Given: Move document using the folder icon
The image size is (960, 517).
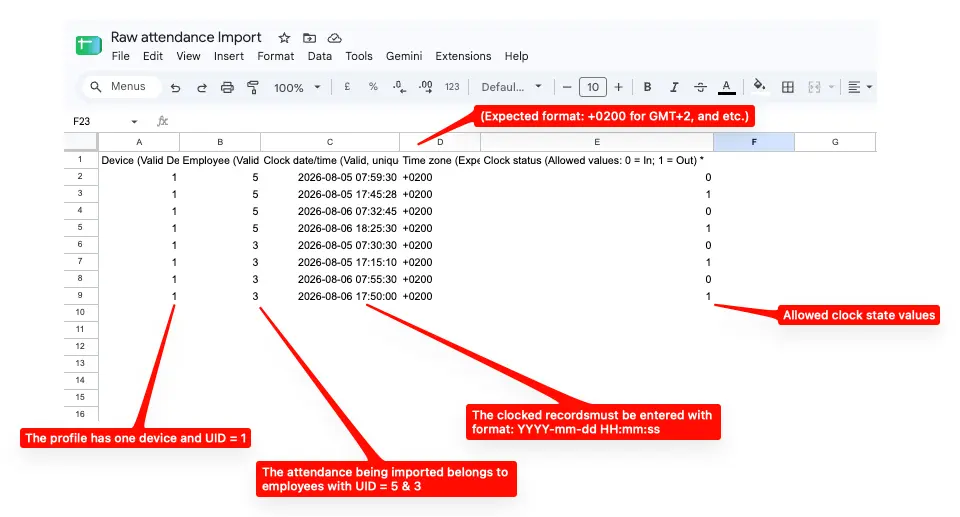Looking at the screenshot, I should 309,38.
